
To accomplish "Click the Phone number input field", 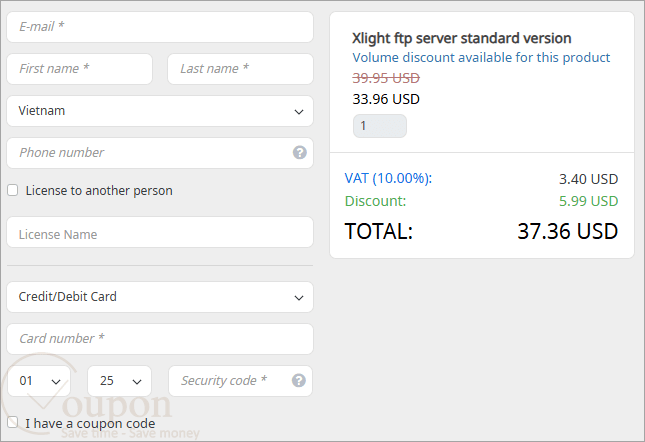I will [x=160, y=153].
